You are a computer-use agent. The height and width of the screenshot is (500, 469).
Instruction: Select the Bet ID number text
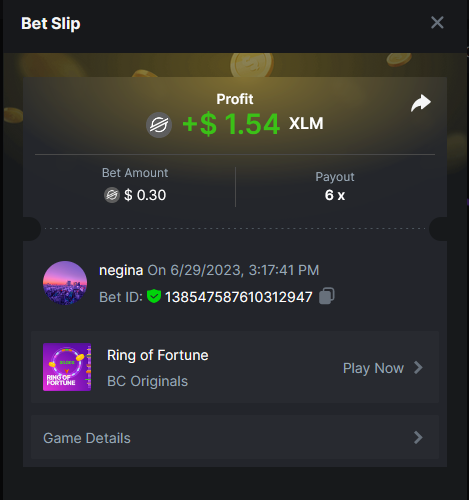click(x=239, y=297)
